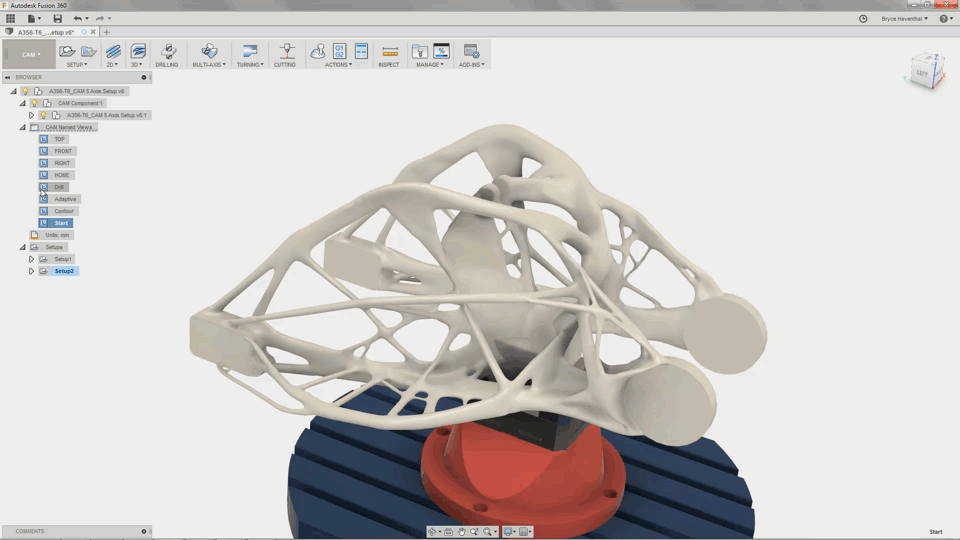Screen dimensions: 960x540
Task: Toggle lightbulb for root A356-T6_CAM 5 Axis Setup v6
Action: pyautogui.click(x=26, y=91)
